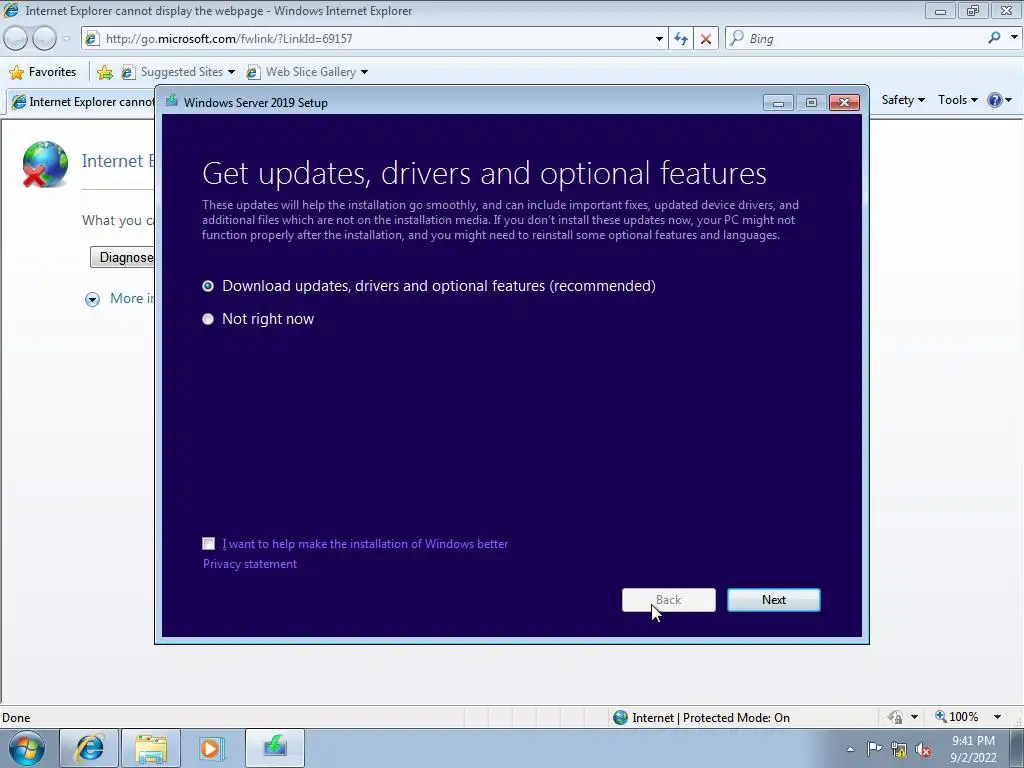Click the page icon in address bar
This screenshot has height=768, width=1024.
(92, 39)
